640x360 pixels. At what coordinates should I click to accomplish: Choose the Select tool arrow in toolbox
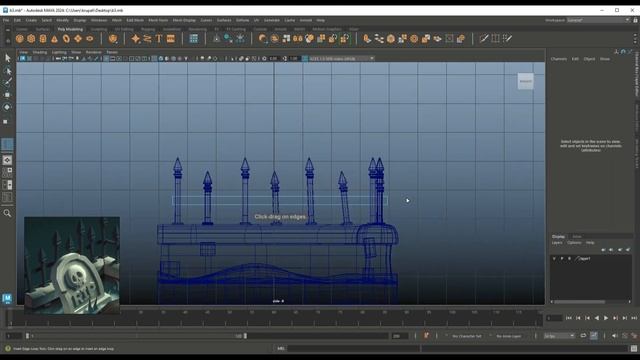point(7,58)
